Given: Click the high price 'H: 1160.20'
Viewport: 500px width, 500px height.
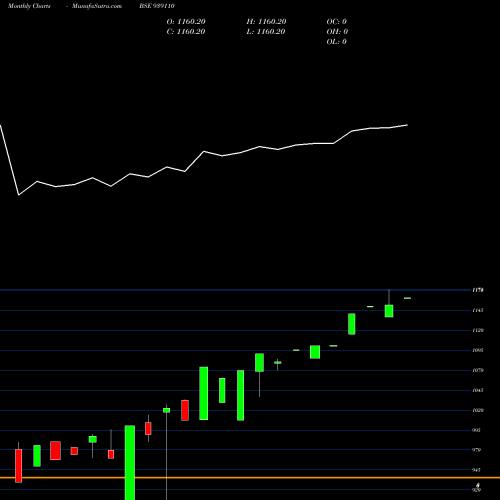Looking at the screenshot, I should [x=266, y=21].
